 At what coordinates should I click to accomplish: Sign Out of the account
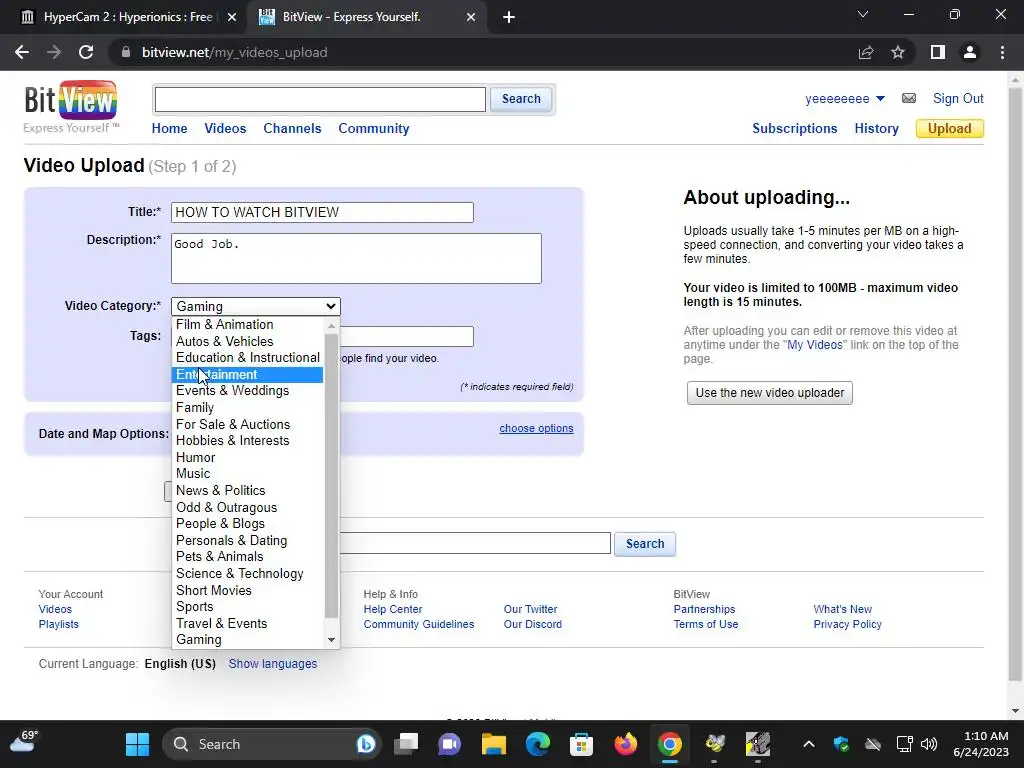click(957, 99)
